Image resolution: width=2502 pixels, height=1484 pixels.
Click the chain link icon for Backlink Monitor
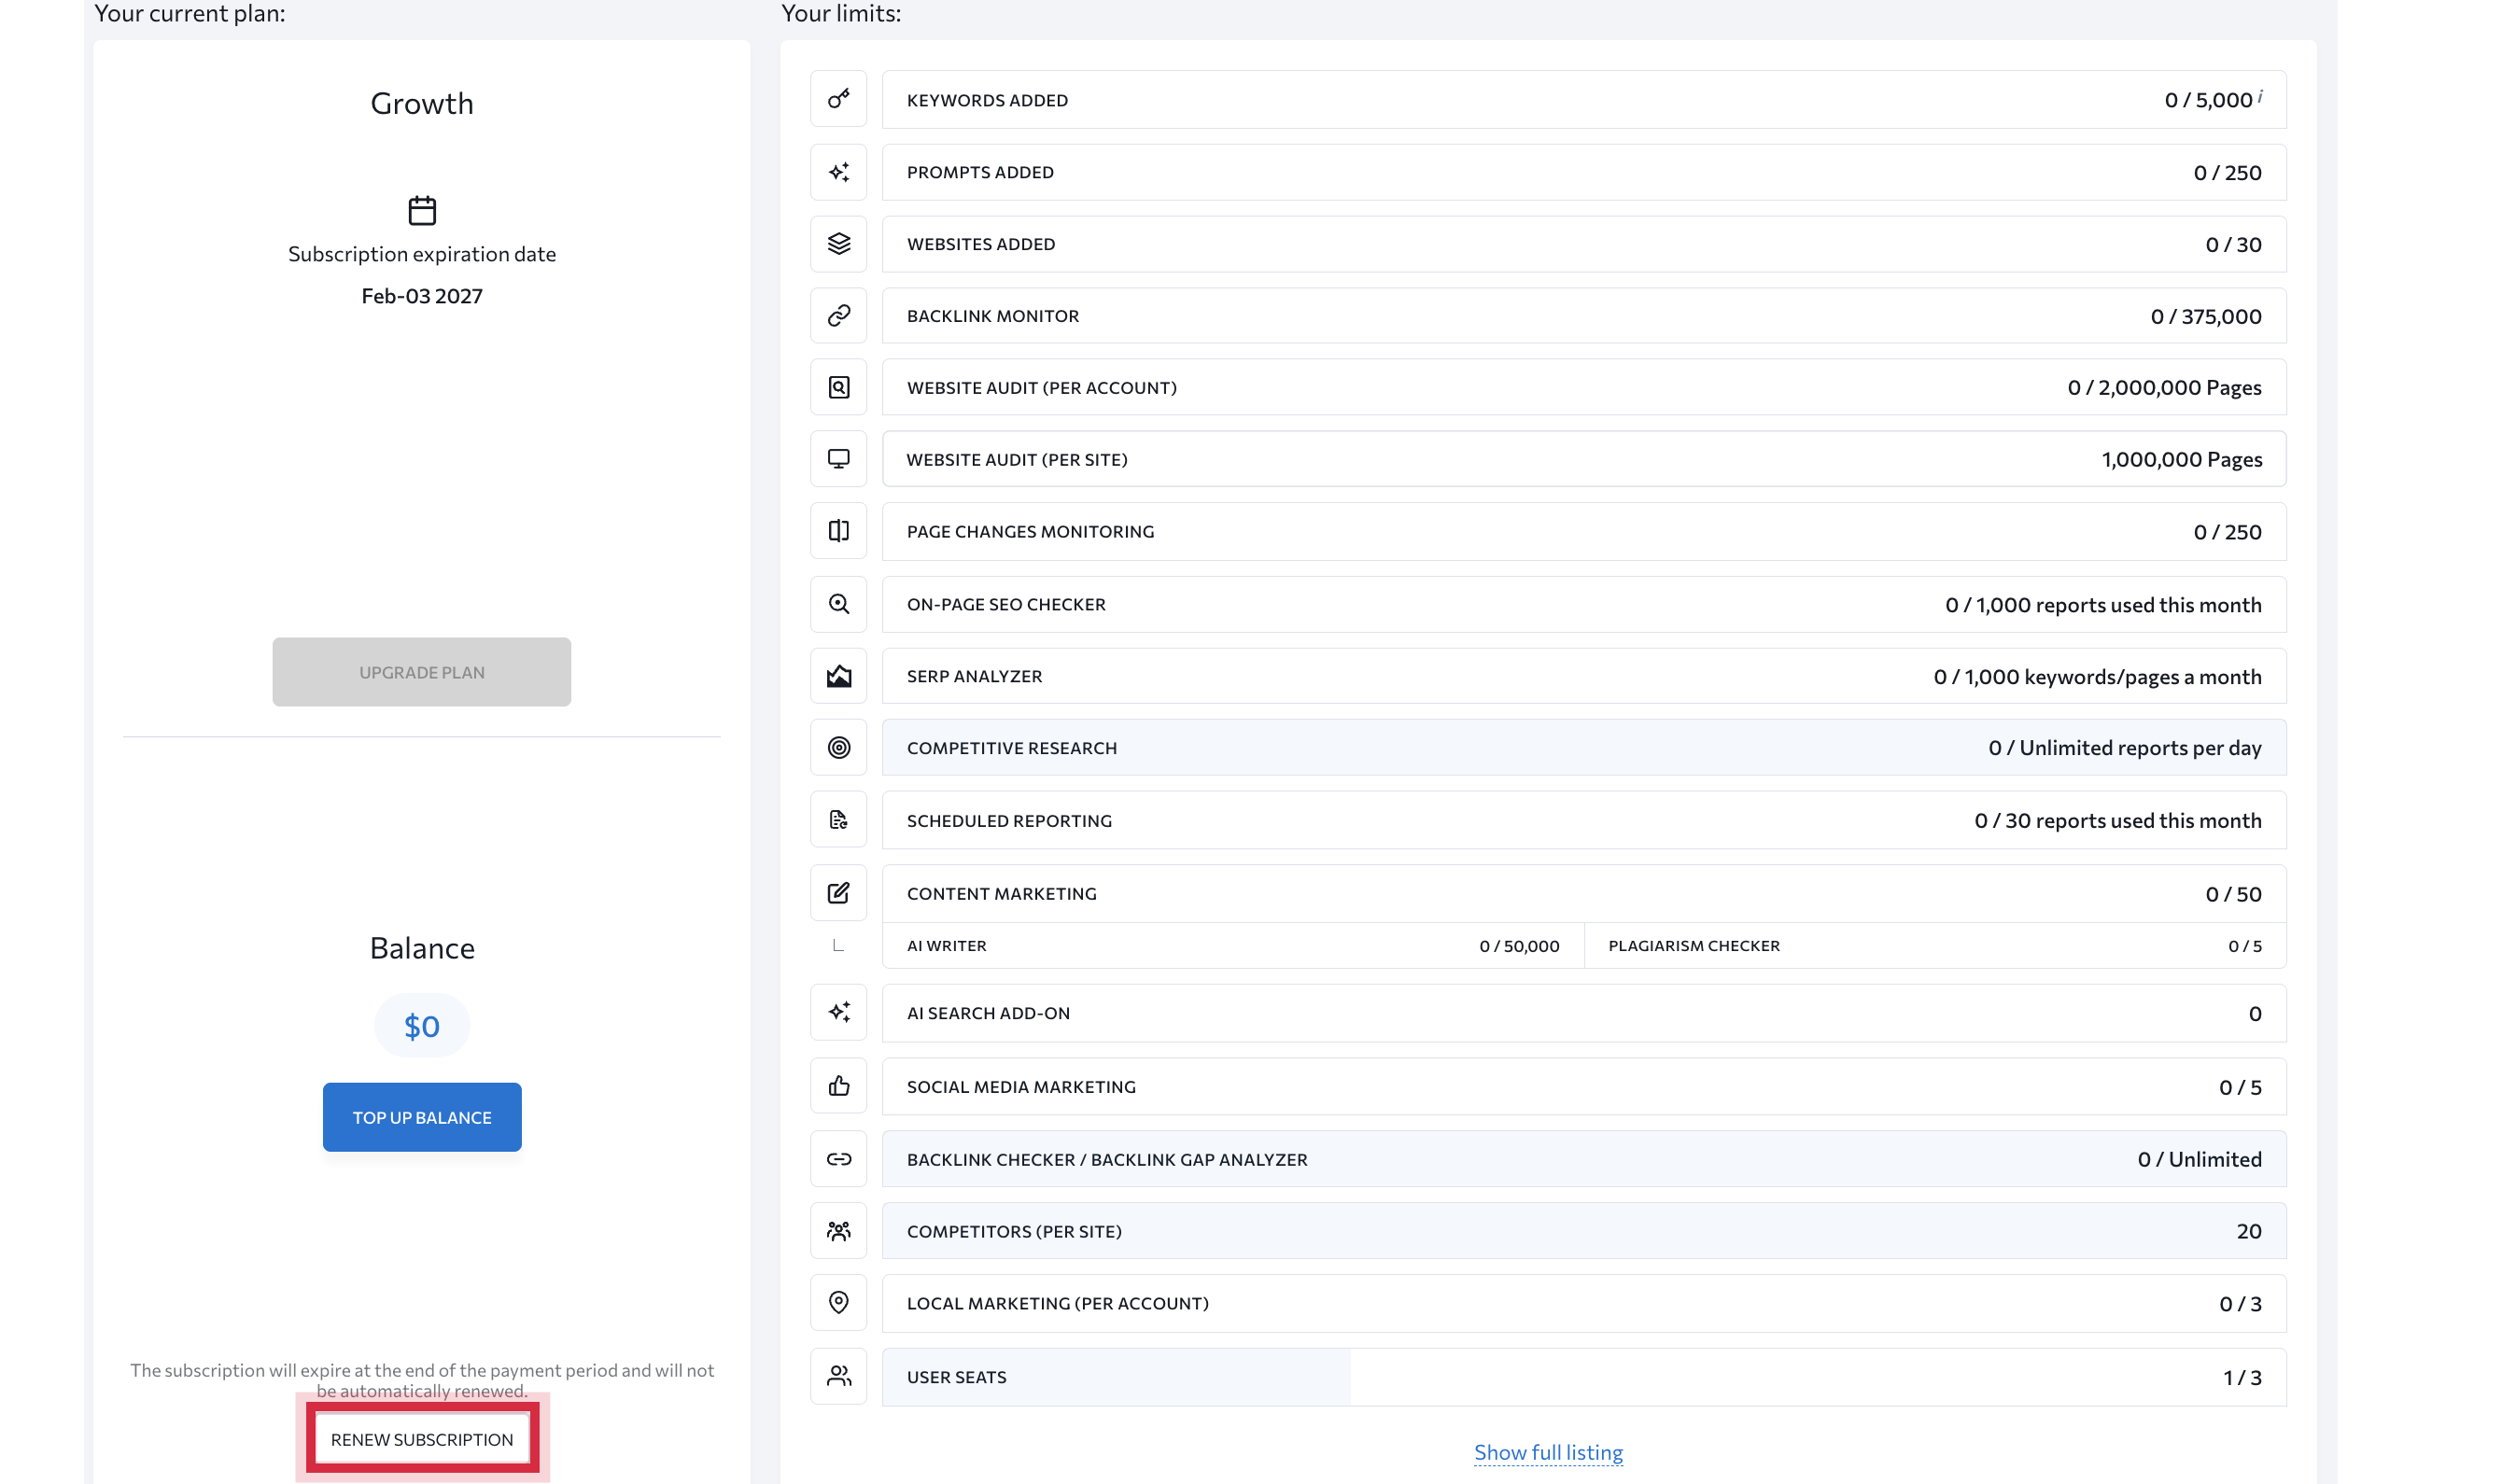[838, 316]
